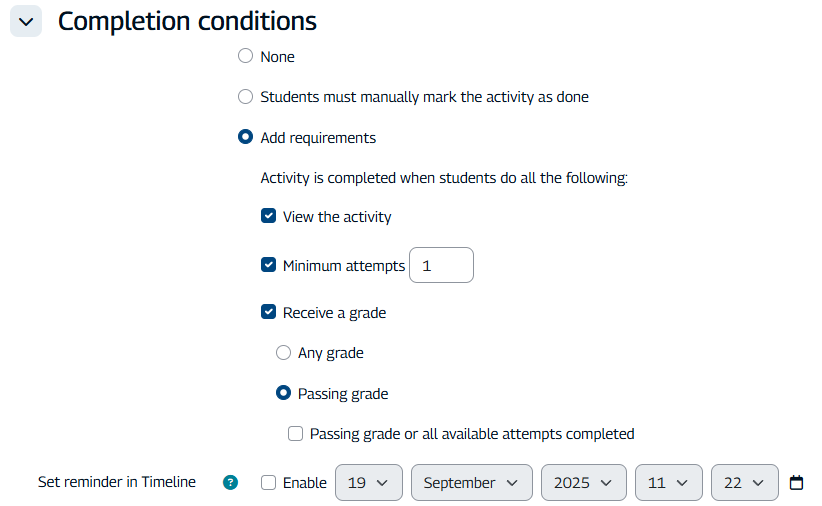Enable the Timeline reminder checkbox
This screenshot has width=822, height=506.
[268, 483]
